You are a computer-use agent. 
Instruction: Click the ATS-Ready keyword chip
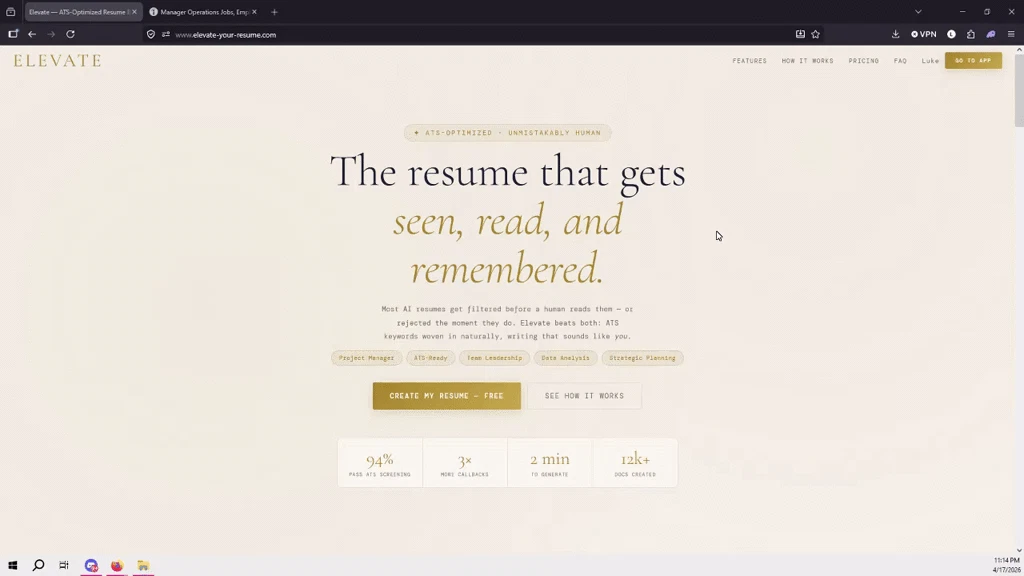(430, 358)
